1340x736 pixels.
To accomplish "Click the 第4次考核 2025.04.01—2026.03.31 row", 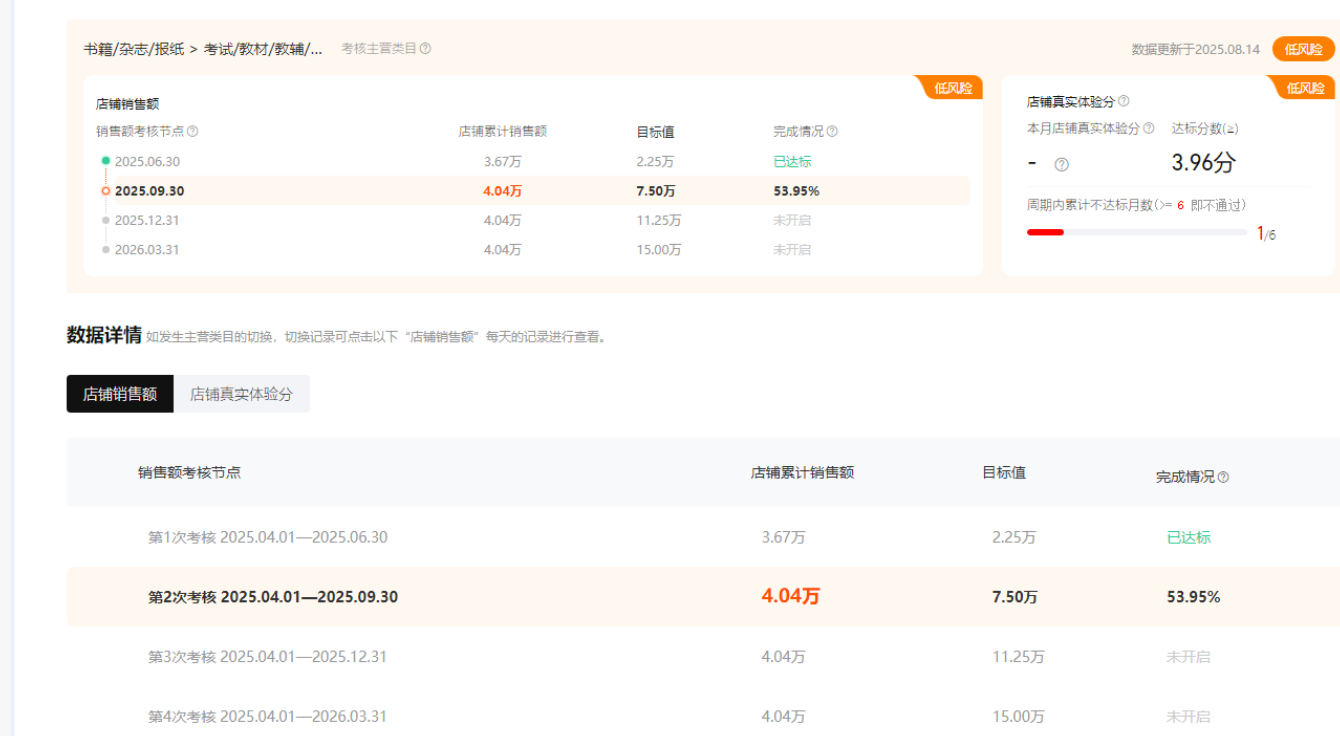I will click(x=268, y=716).
